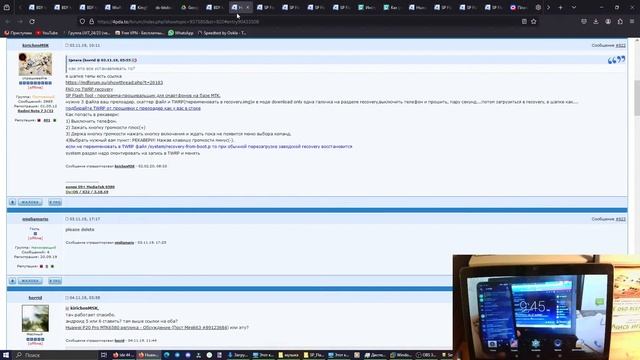Click the browser forward arrow
The height and width of the screenshot is (360, 640).
point(20,21)
